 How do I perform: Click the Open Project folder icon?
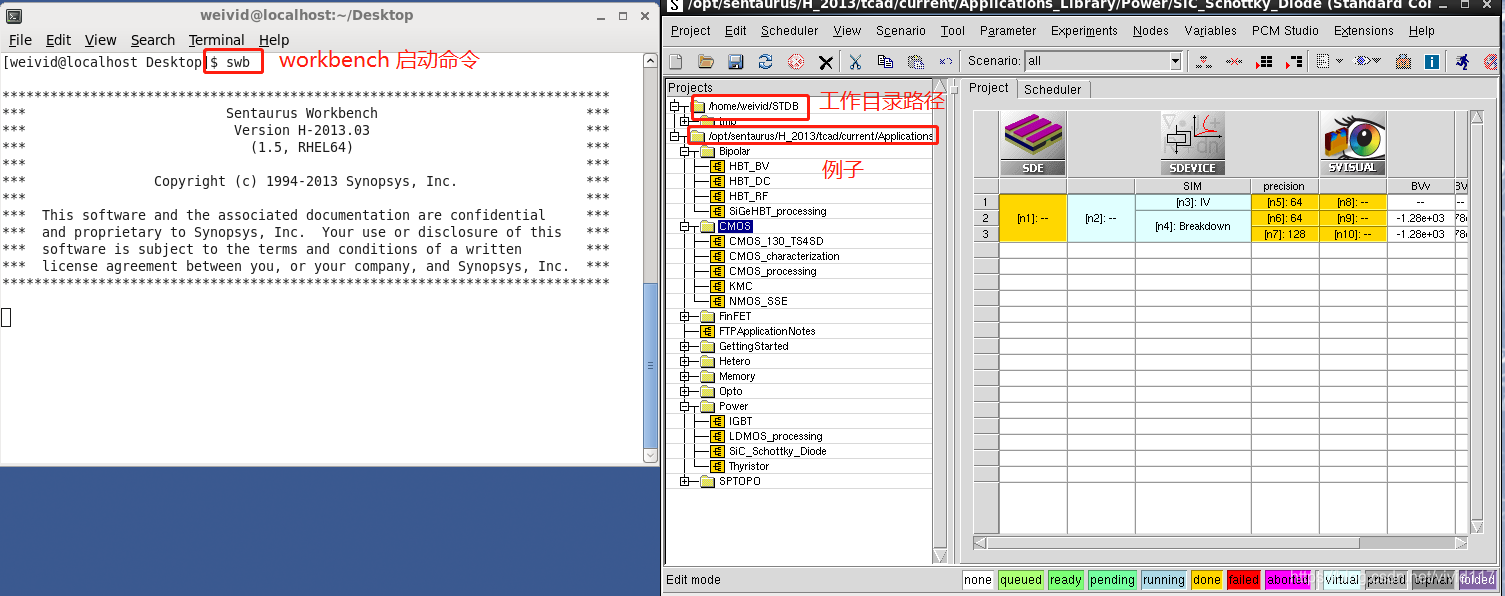point(706,62)
